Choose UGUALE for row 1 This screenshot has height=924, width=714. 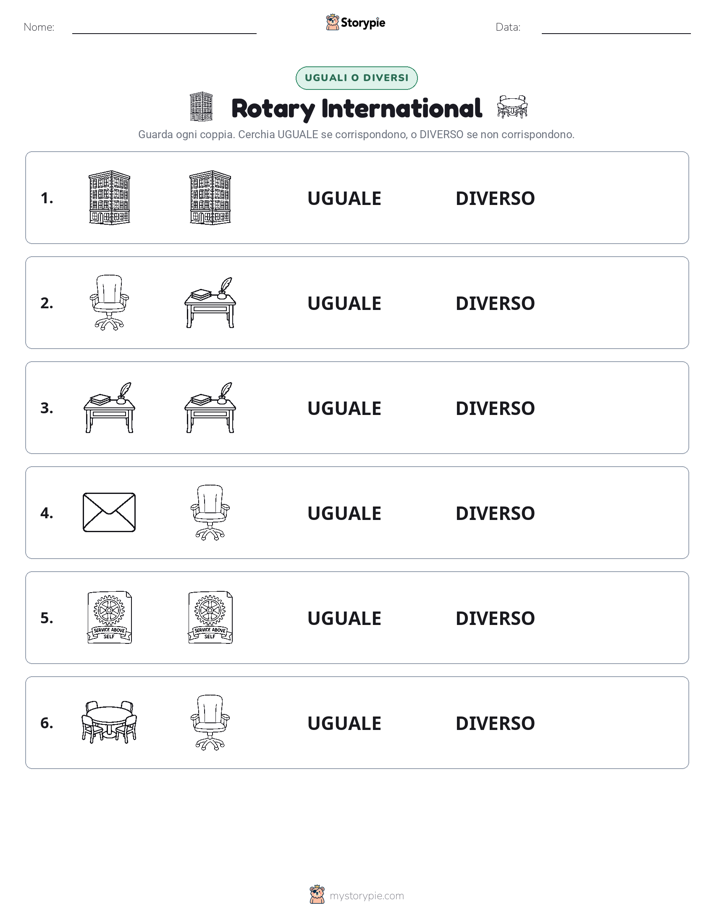345,198
